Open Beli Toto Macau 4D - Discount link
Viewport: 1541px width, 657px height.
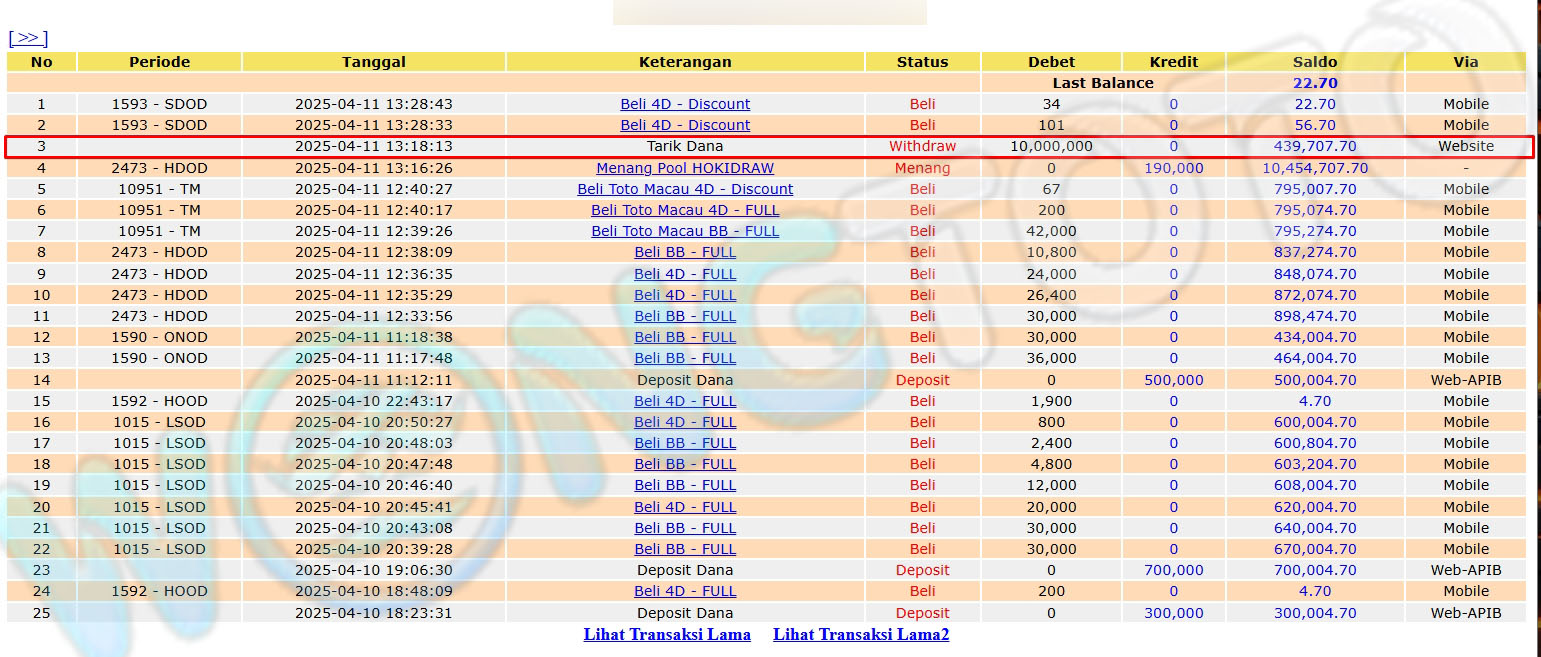point(685,189)
